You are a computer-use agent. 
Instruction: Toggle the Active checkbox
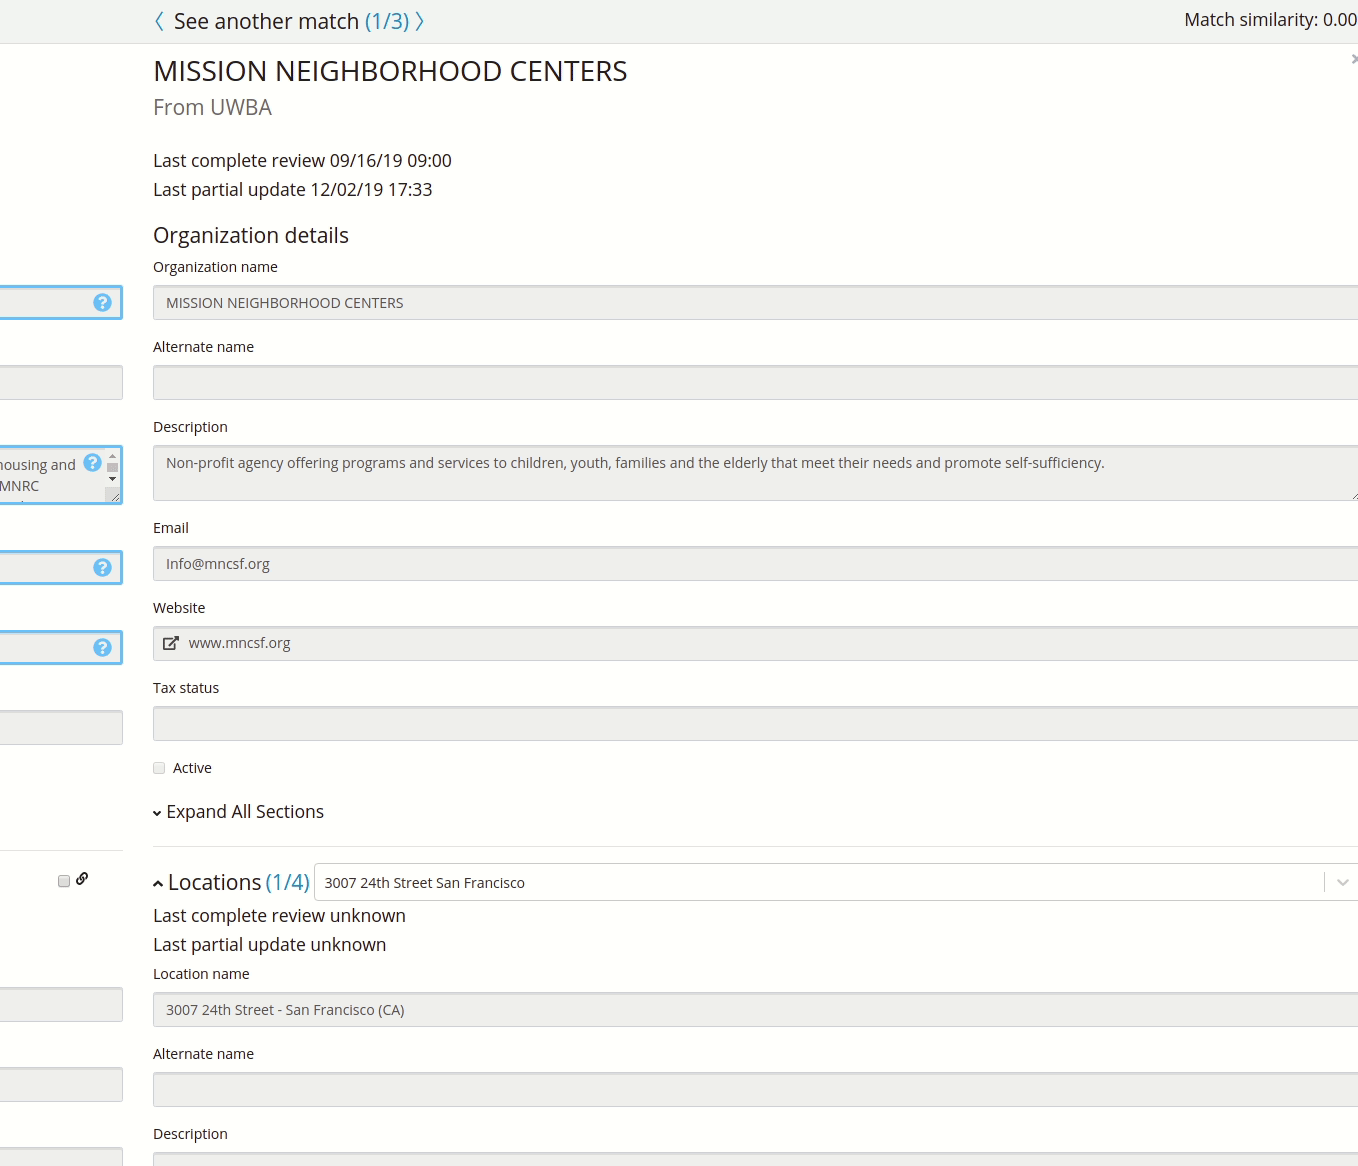(159, 768)
